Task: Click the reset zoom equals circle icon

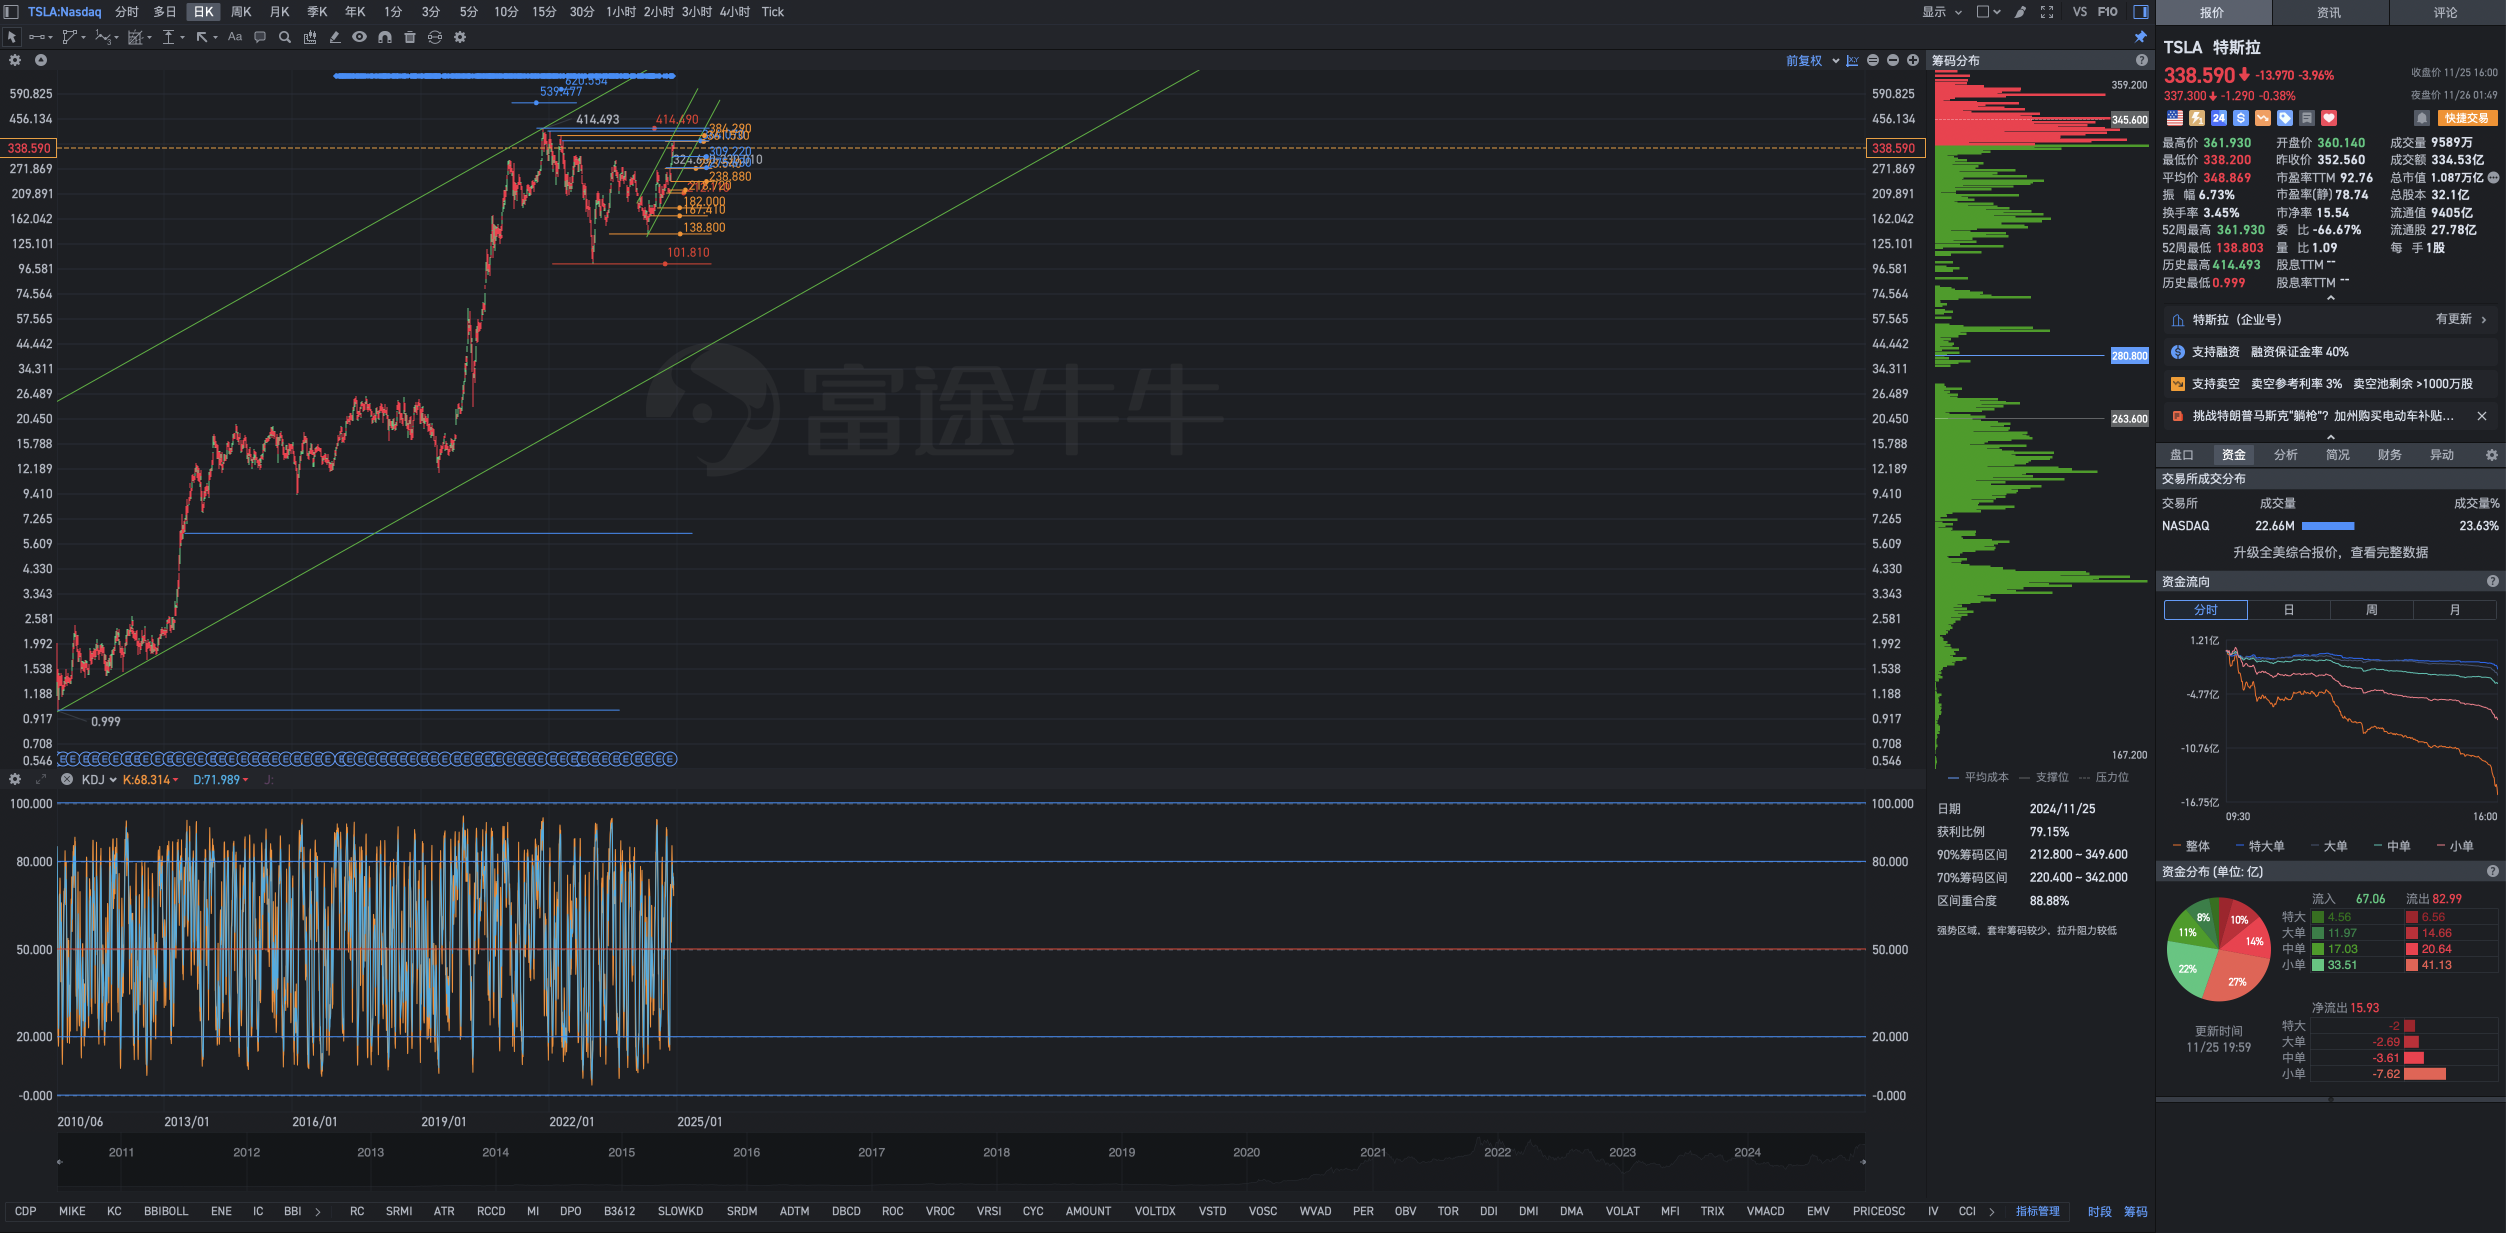Action: click(1873, 60)
